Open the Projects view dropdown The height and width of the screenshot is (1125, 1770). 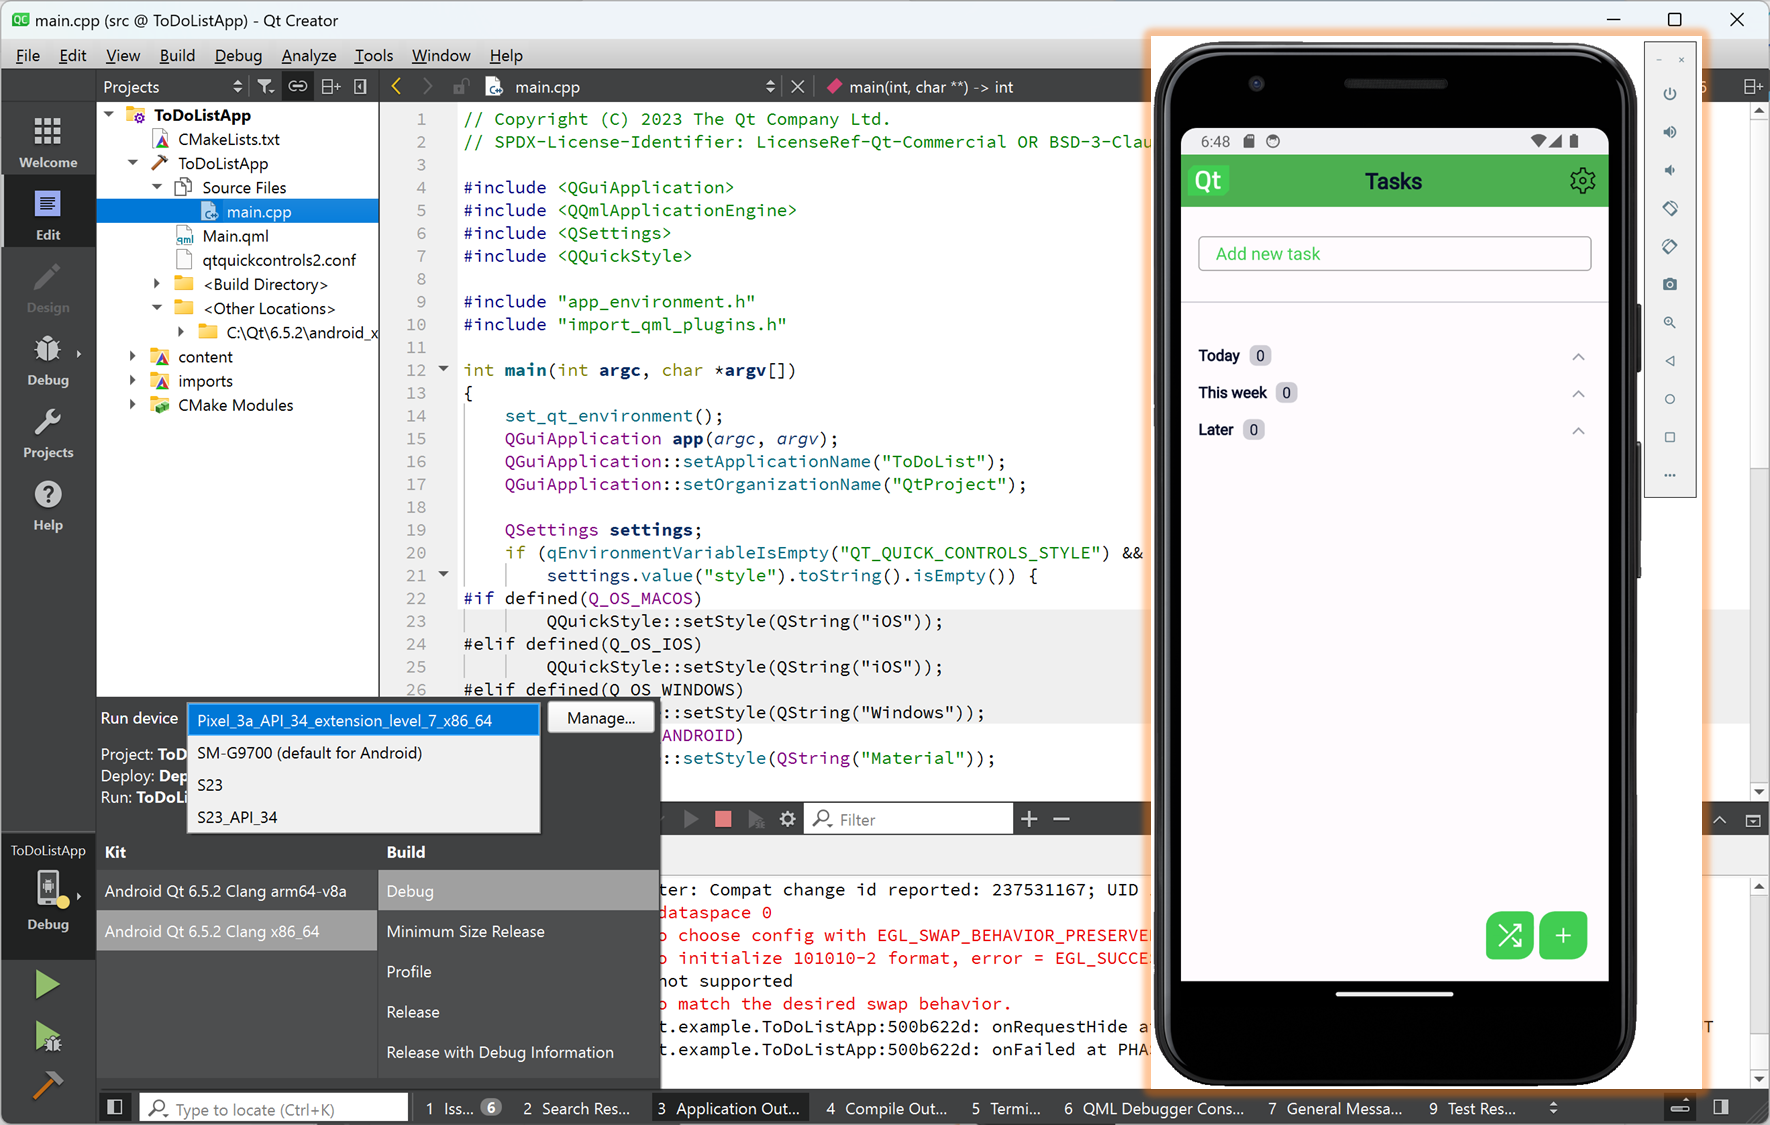pyautogui.click(x=173, y=87)
